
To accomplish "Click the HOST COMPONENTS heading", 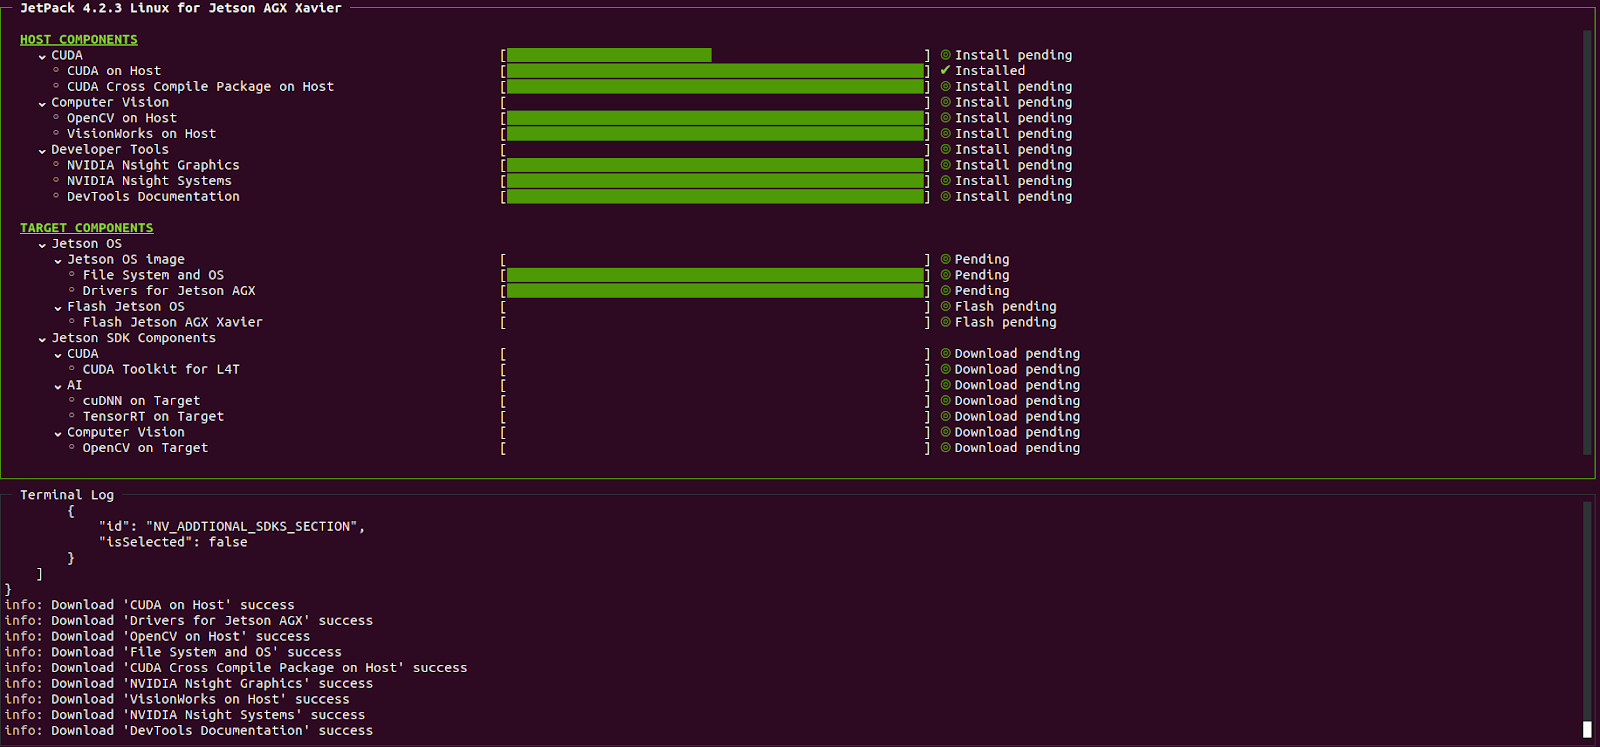I will 79,40.
